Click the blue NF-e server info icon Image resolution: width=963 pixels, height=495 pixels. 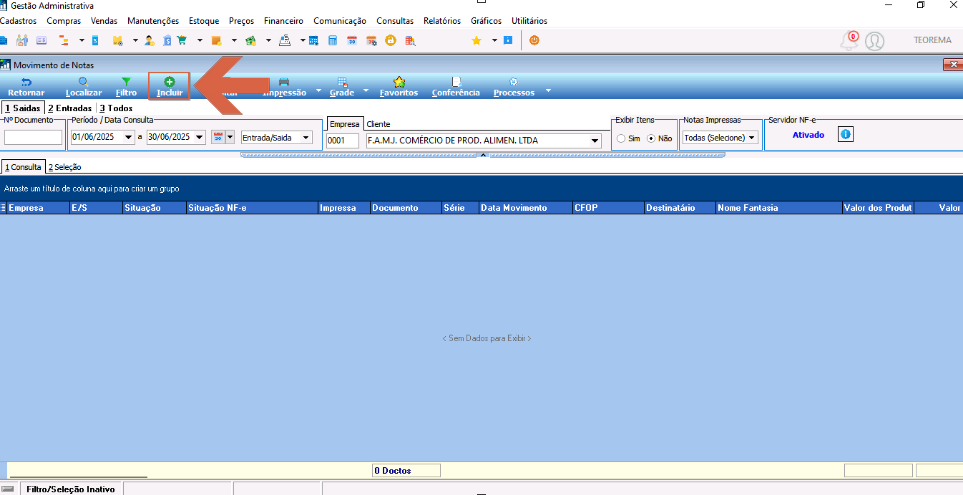pyautogui.click(x=846, y=134)
